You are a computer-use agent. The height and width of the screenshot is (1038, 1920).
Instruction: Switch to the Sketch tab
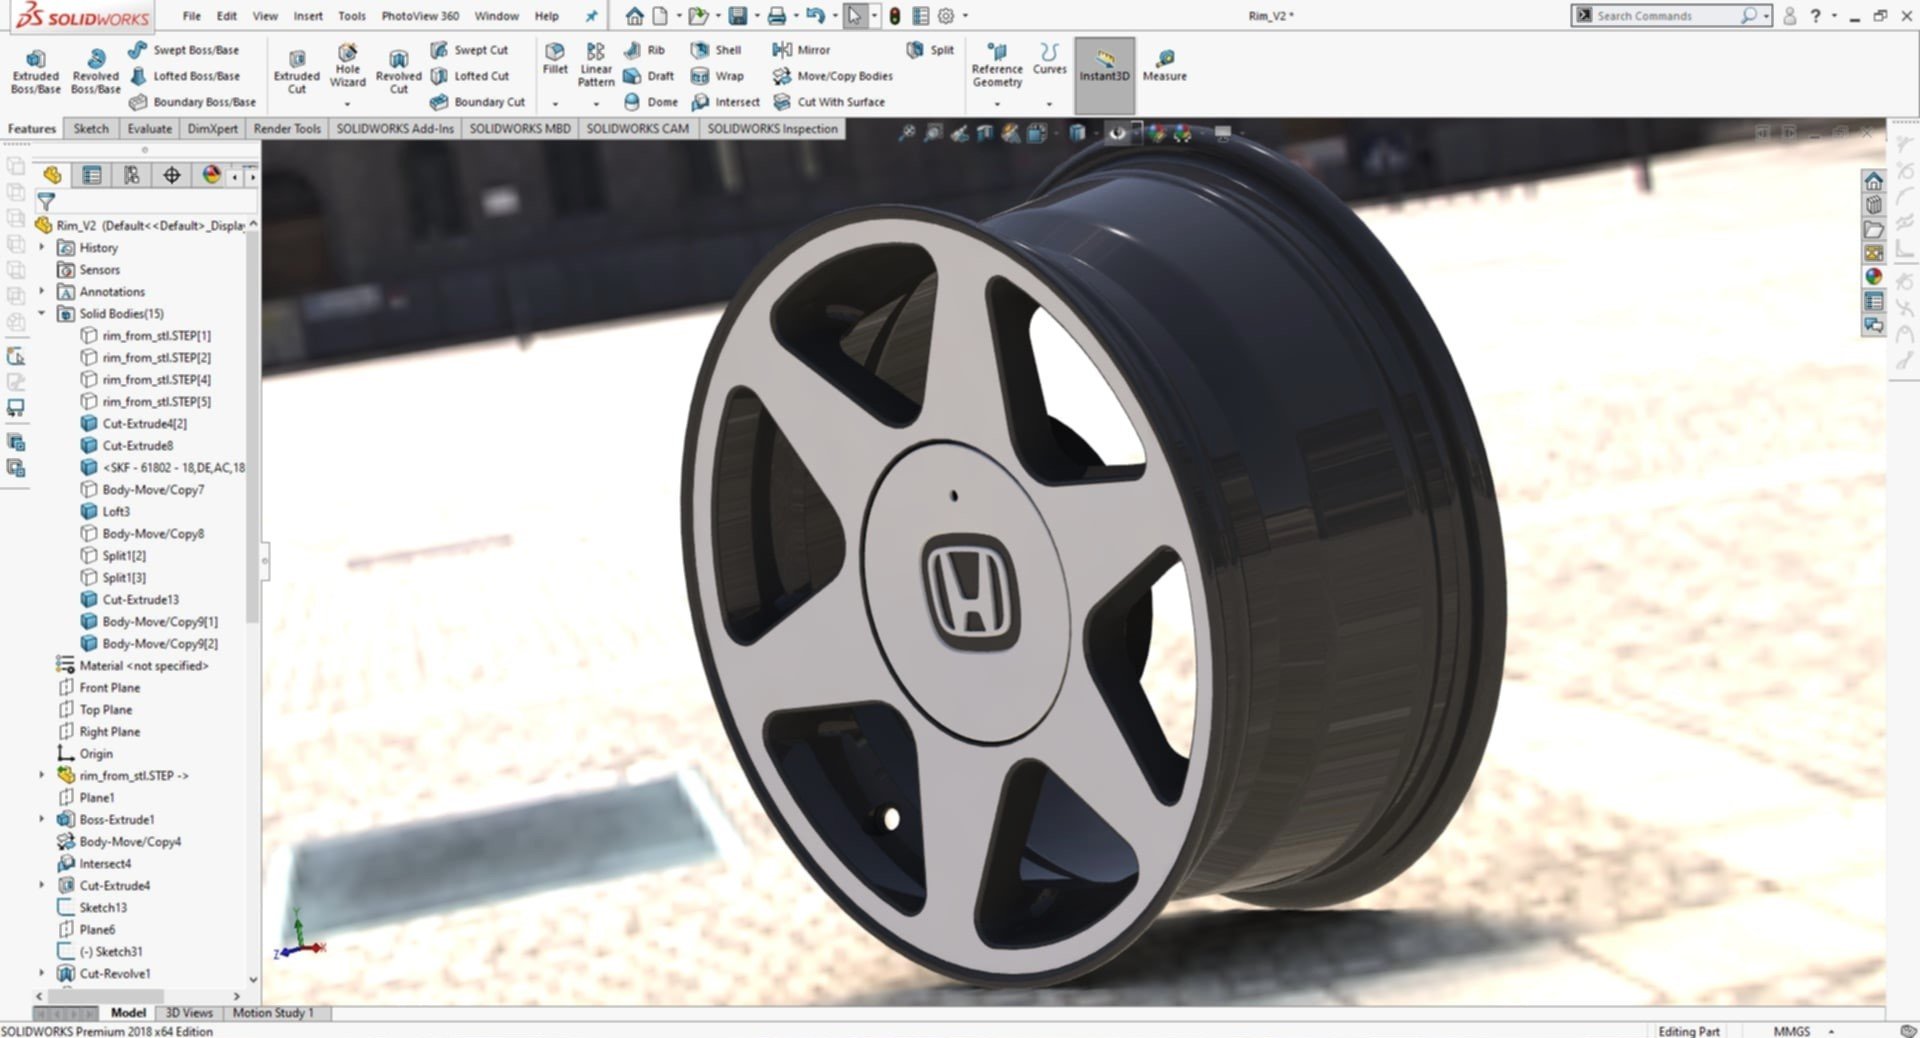(91, 128)
